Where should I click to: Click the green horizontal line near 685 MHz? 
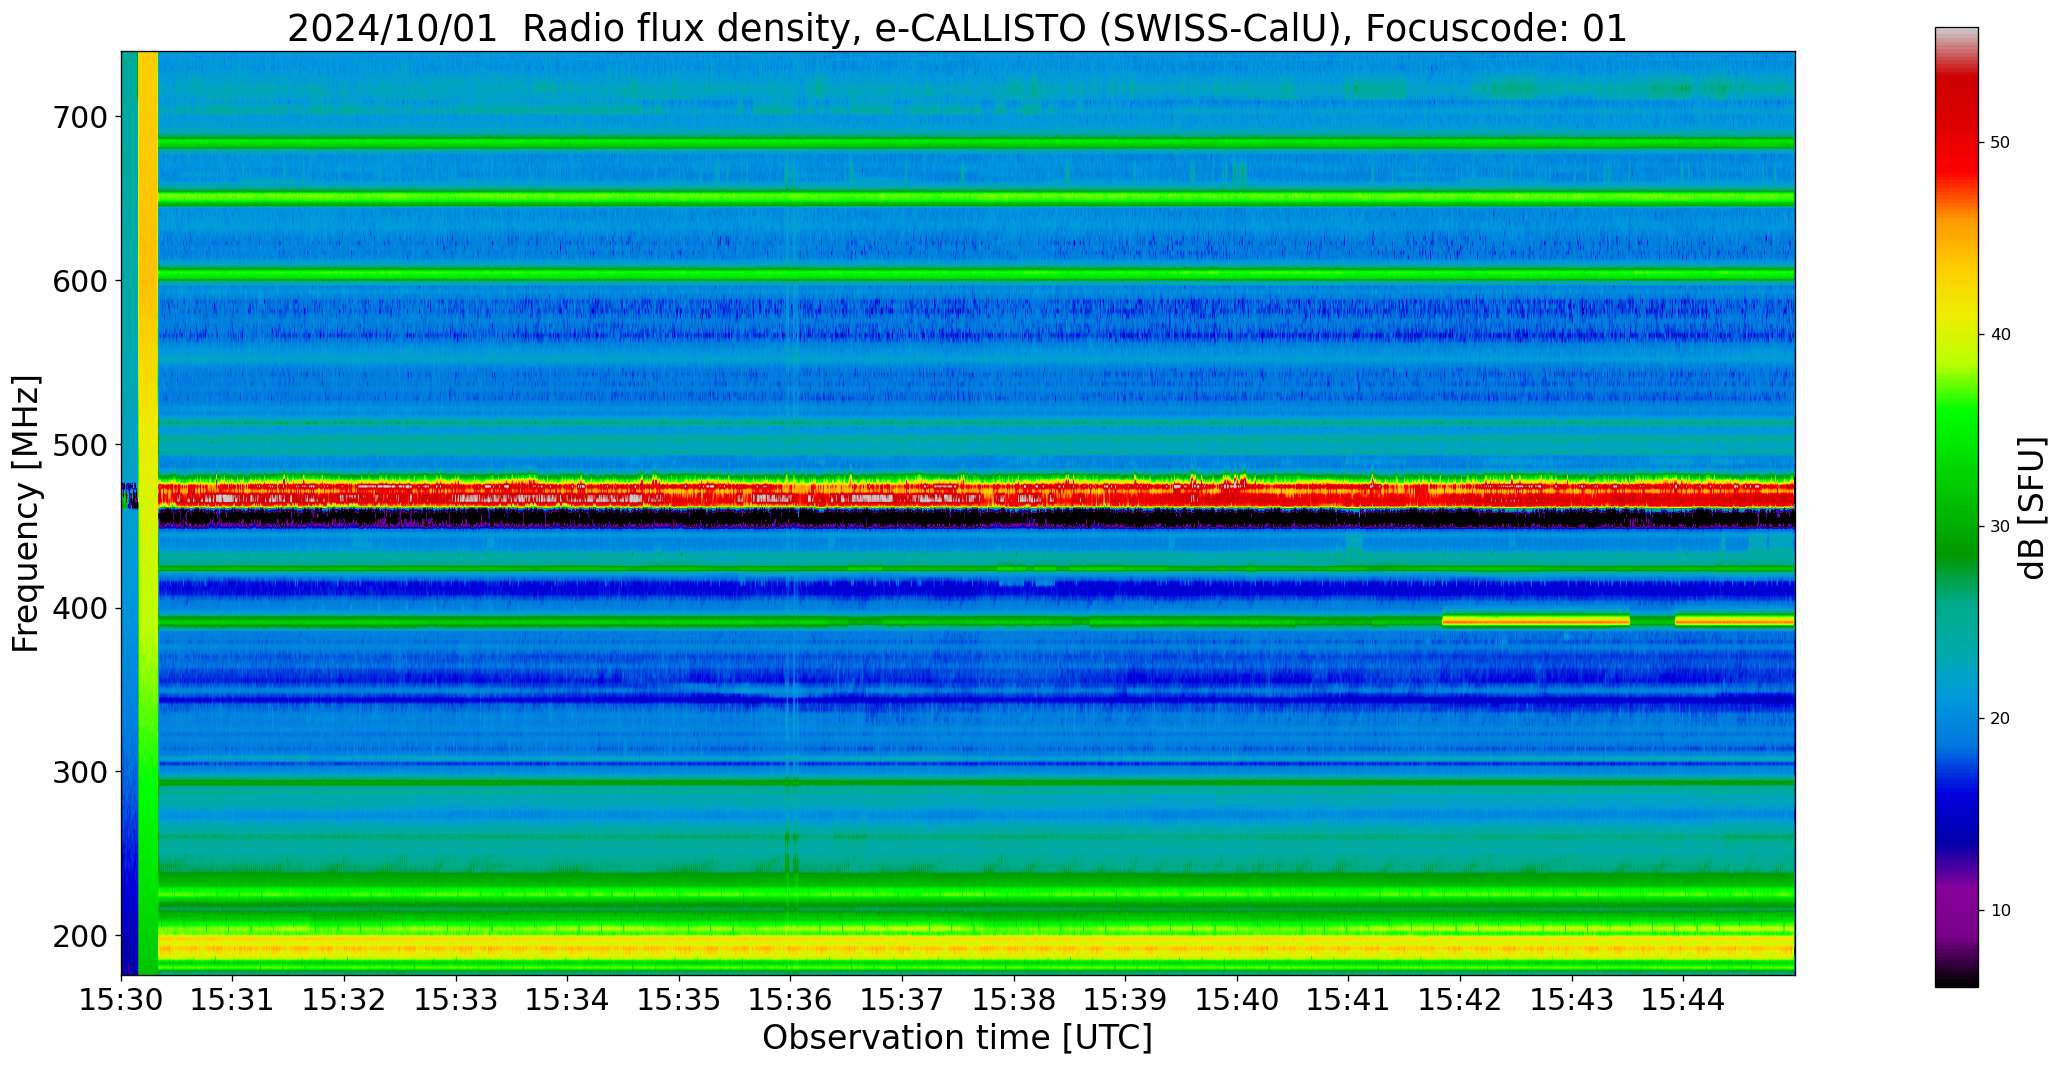[x=976, y=144]
